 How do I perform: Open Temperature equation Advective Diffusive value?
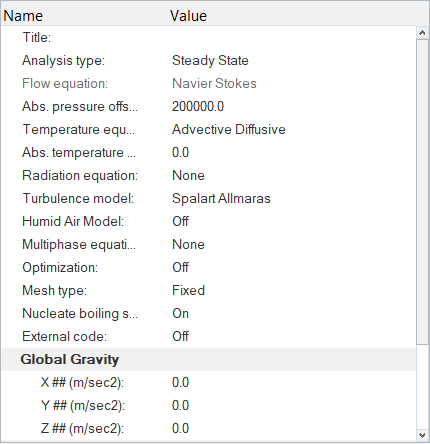point(293,129)
